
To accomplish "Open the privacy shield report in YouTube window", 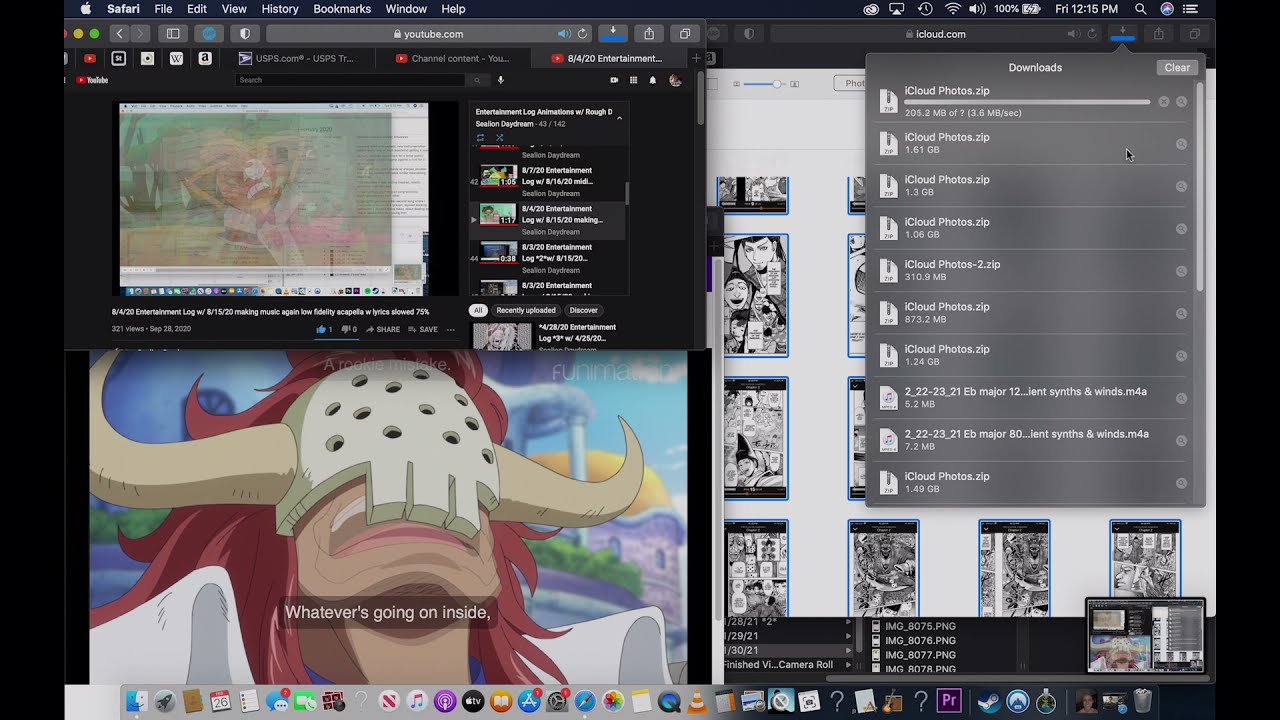I will click(245, 34).
